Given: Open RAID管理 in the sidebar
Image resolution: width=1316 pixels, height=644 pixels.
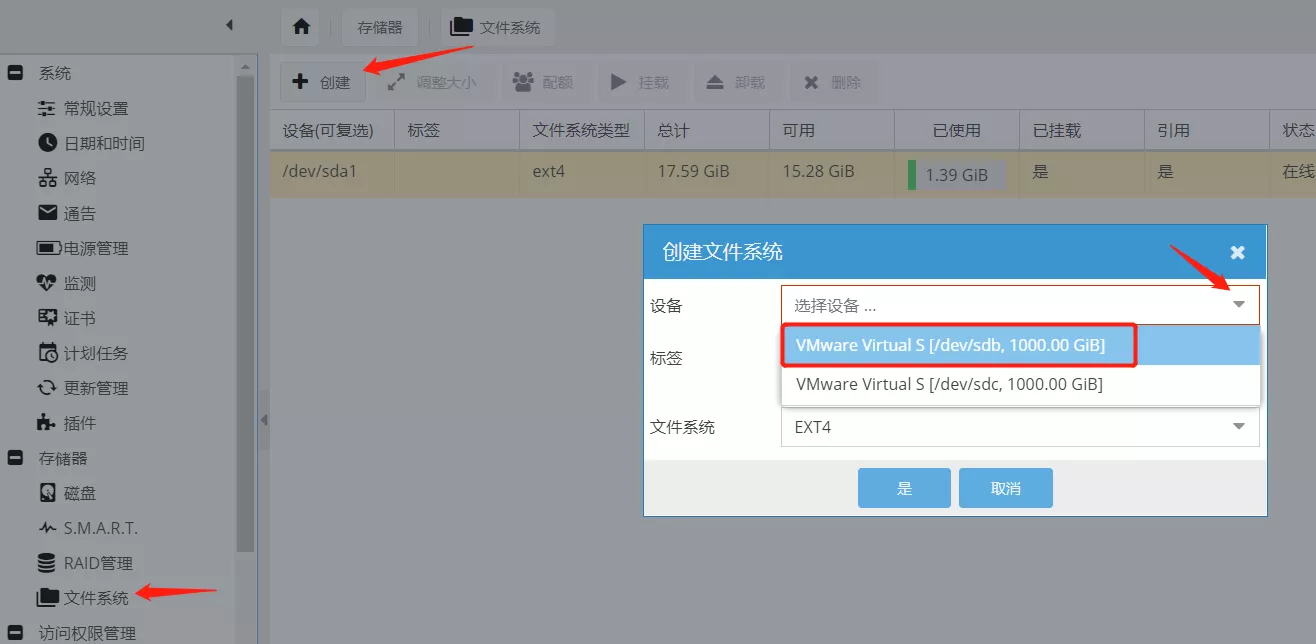Looking at the screenshot, I should tap(97, 563).
